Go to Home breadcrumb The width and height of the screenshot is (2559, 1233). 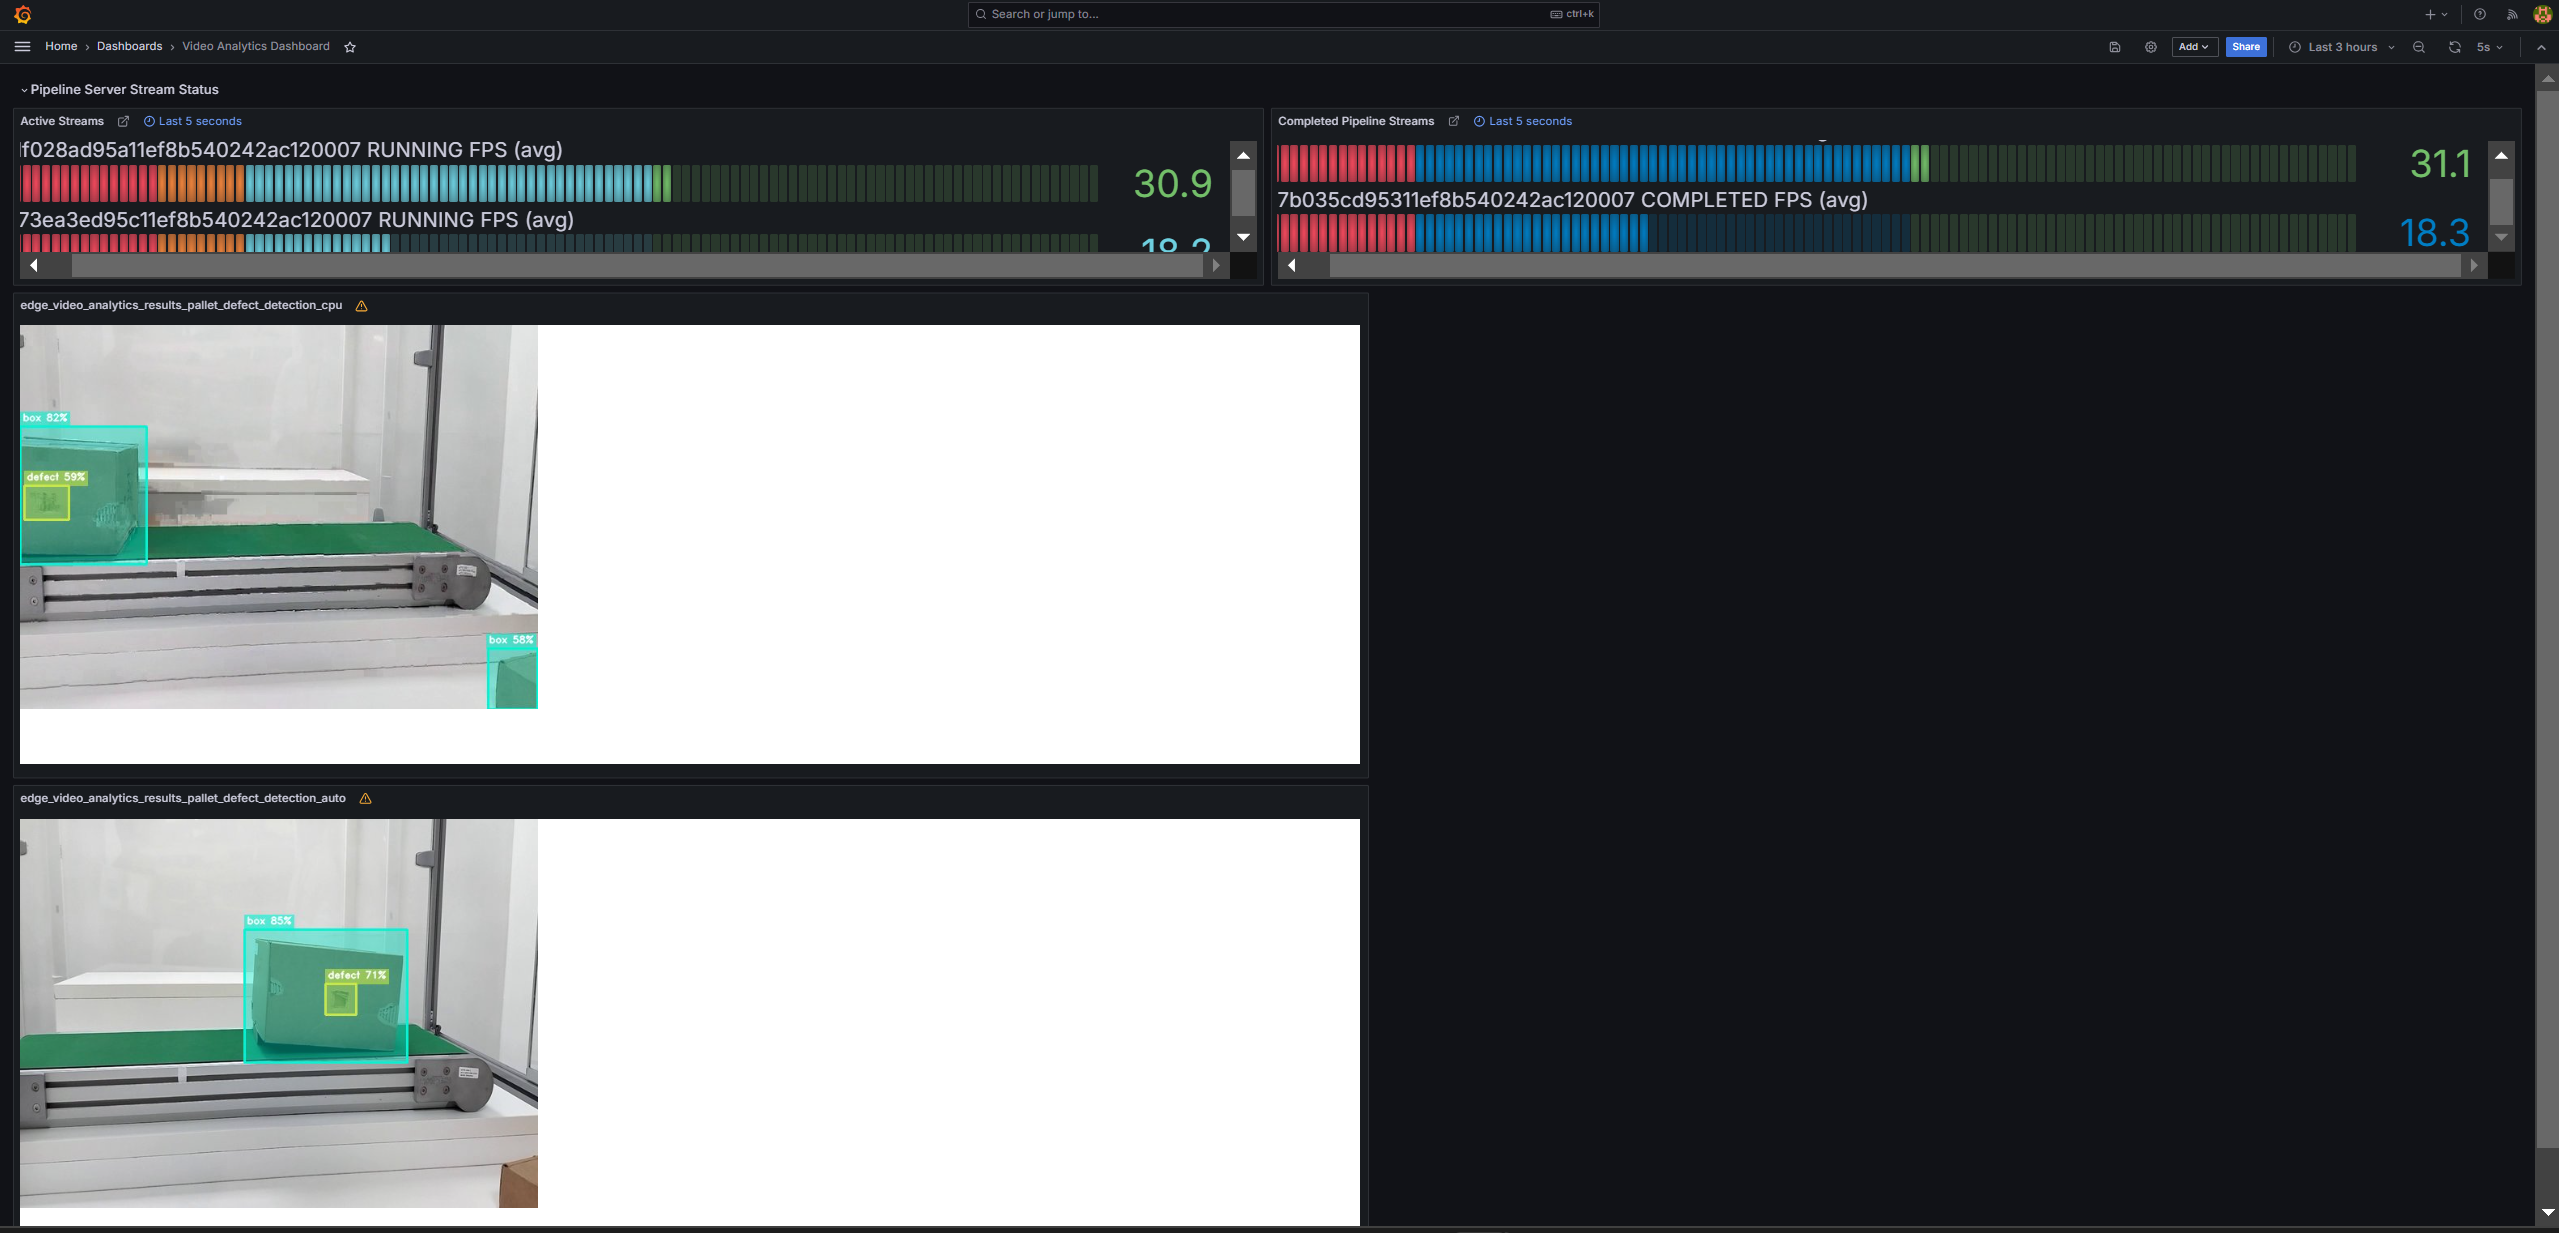click(x=60, y=46)
